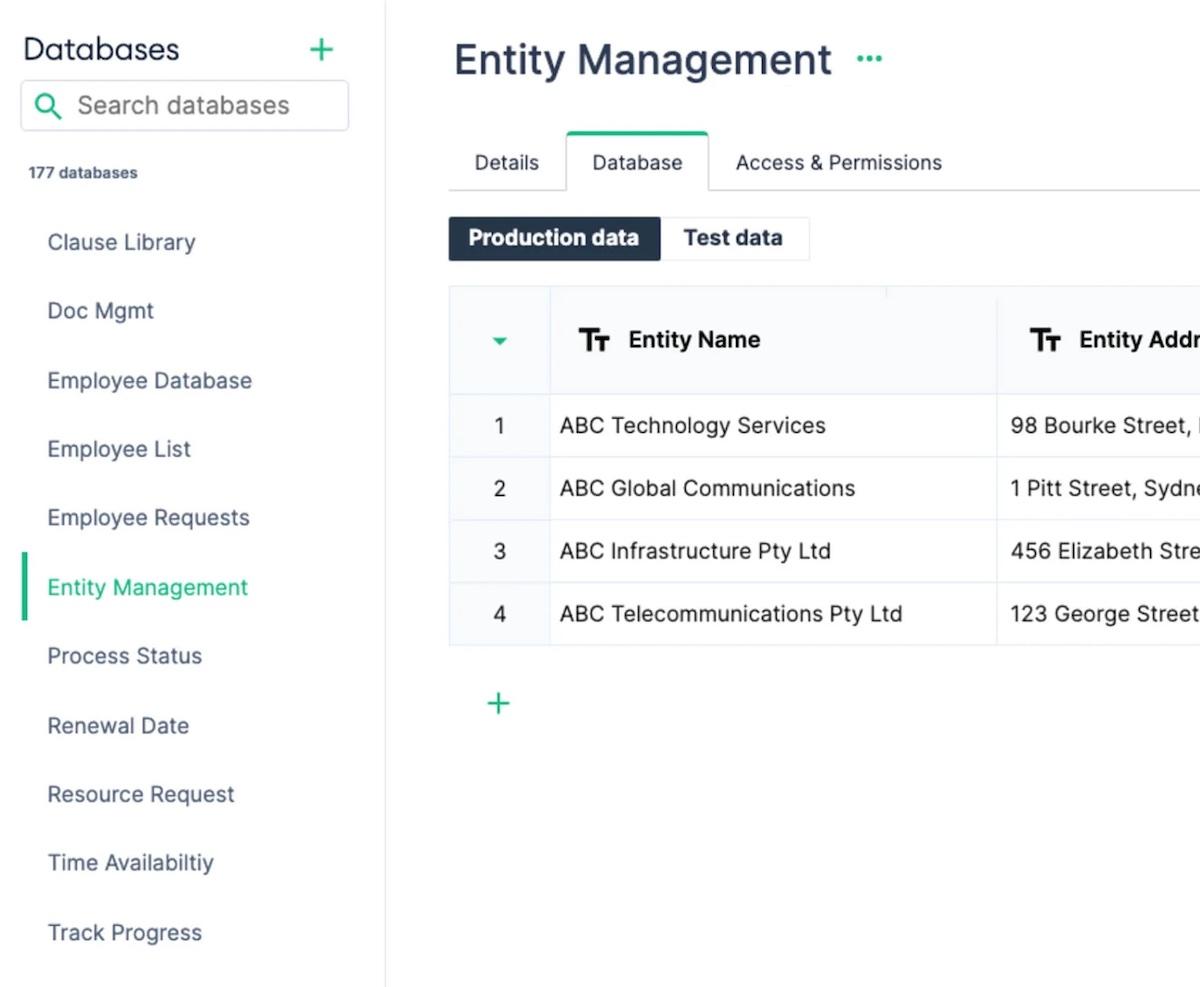The width and height of the screenshot is (1200, 987).
Task: Open the Details tab
Action: (506, 162)
